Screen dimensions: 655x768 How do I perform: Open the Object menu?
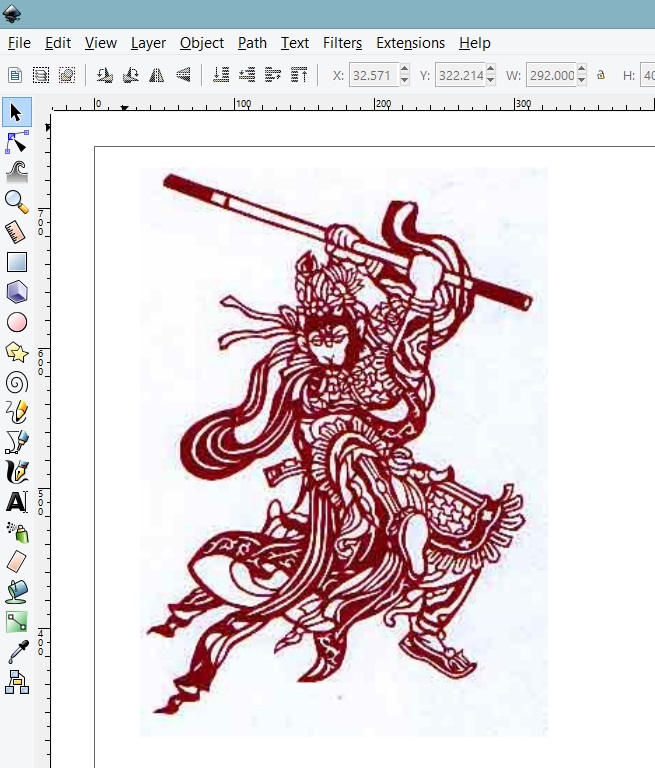(x=202, y=43)
